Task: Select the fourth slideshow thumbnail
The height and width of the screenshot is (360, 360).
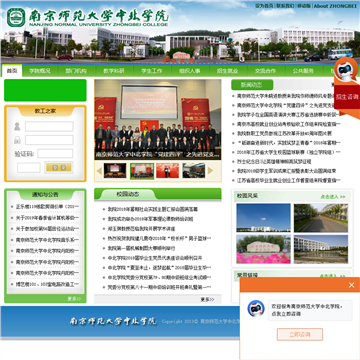Action: (x=194, y=170)
